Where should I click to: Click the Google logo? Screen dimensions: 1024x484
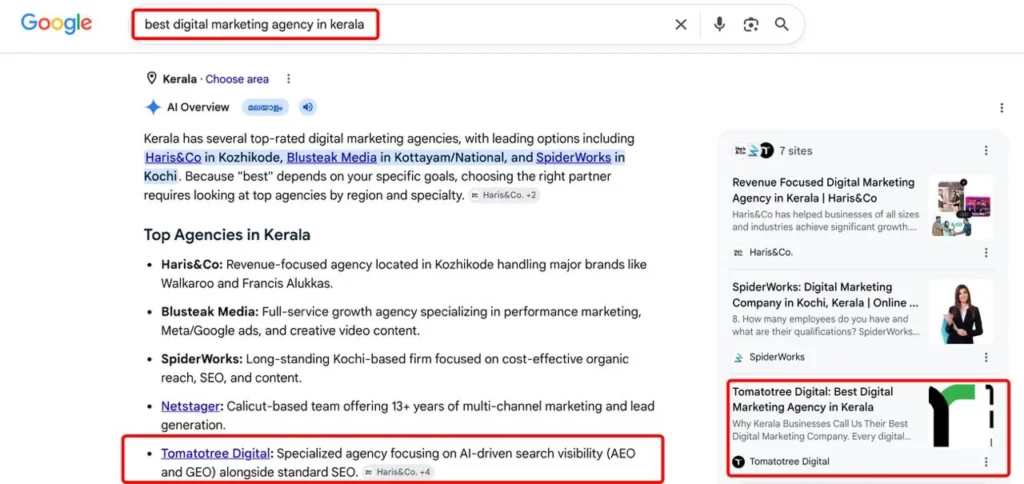pyautogui.click(x=56, y=24)
